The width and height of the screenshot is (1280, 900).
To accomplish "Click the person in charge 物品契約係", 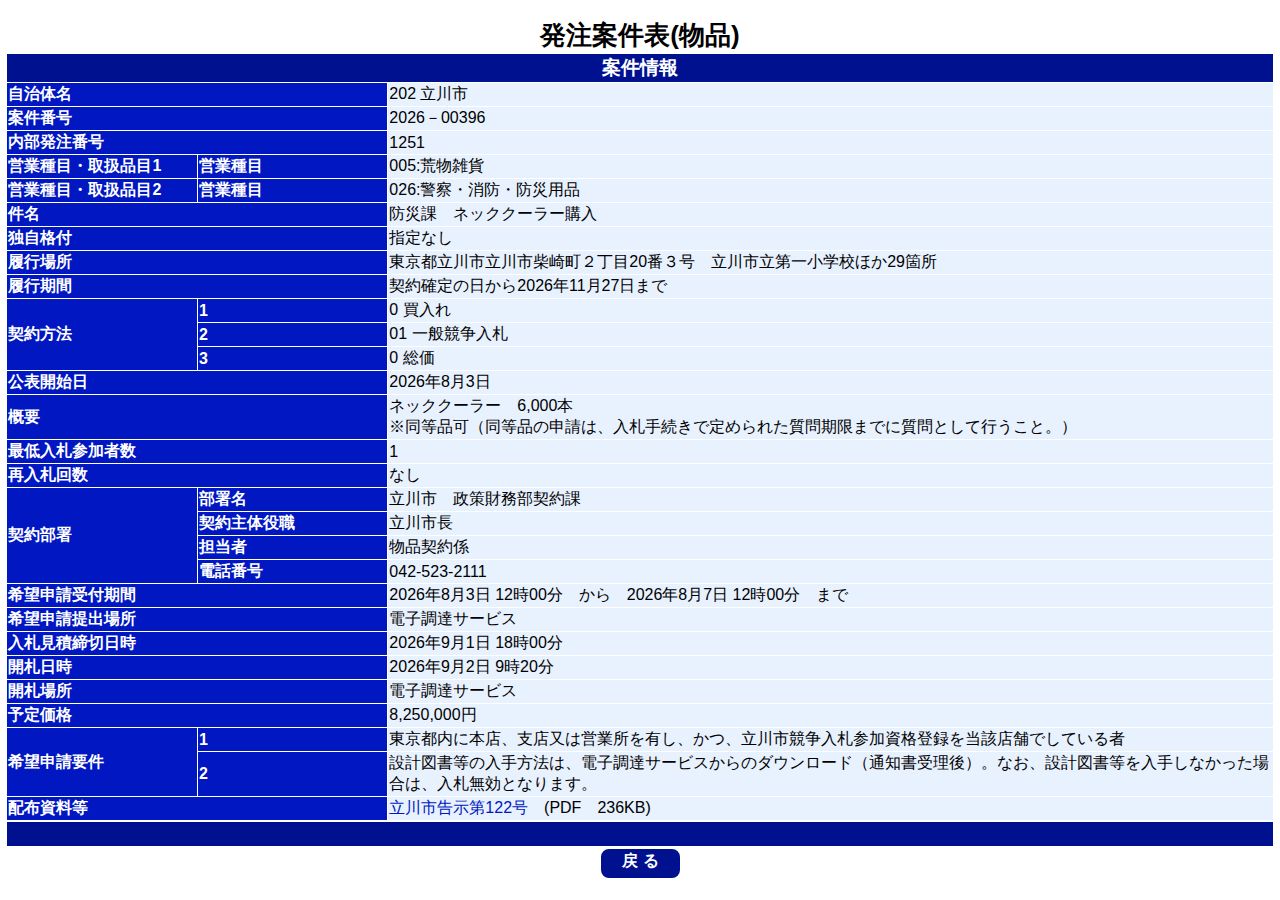I will pos(429,547).
